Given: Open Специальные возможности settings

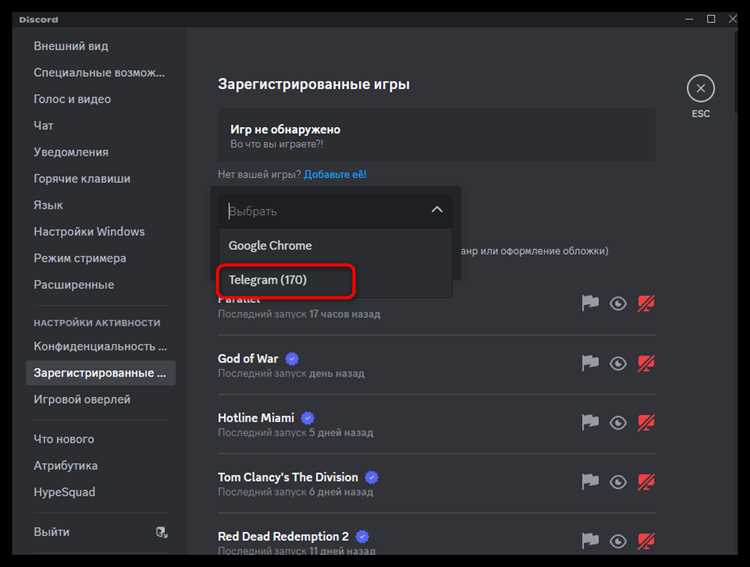Looking at the screenshot, I should click(x=100, y=72).
